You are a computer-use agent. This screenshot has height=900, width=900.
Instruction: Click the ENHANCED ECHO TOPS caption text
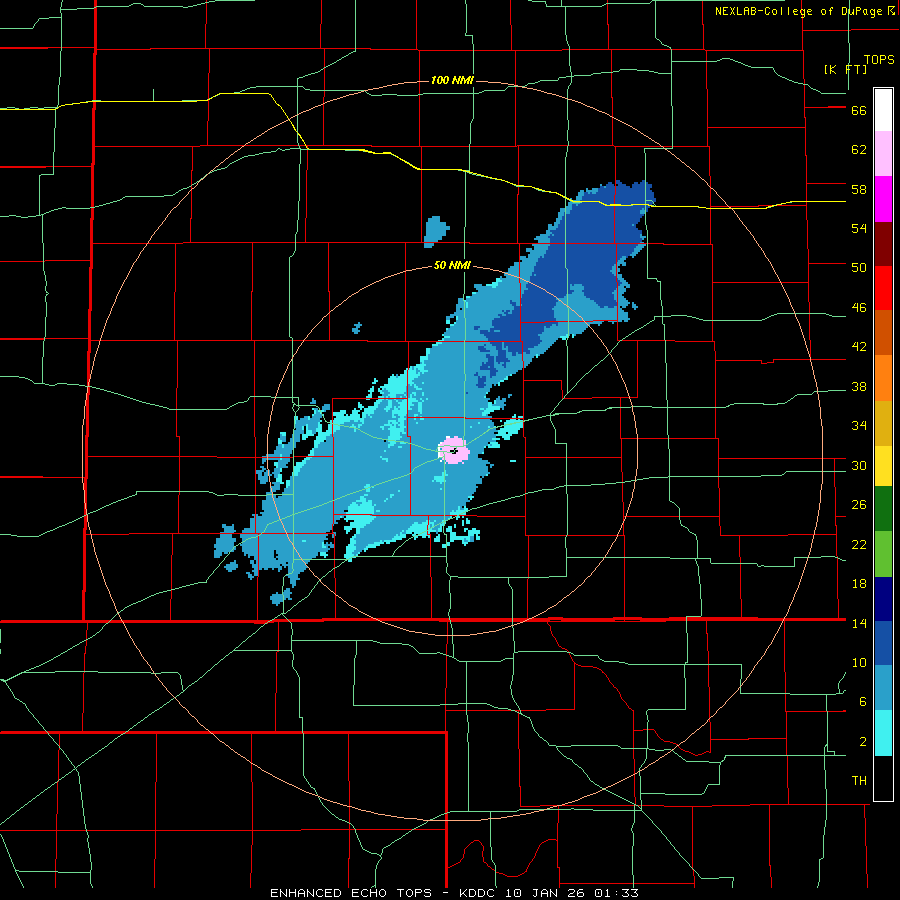[x=351, y=893]
